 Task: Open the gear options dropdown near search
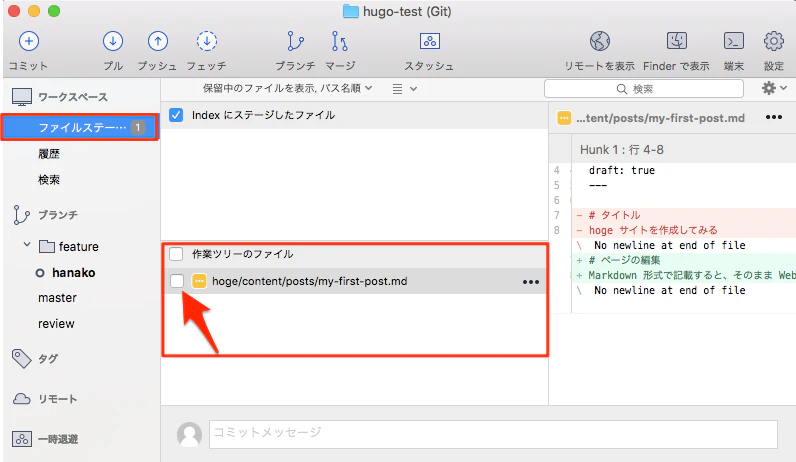point(774,88)
